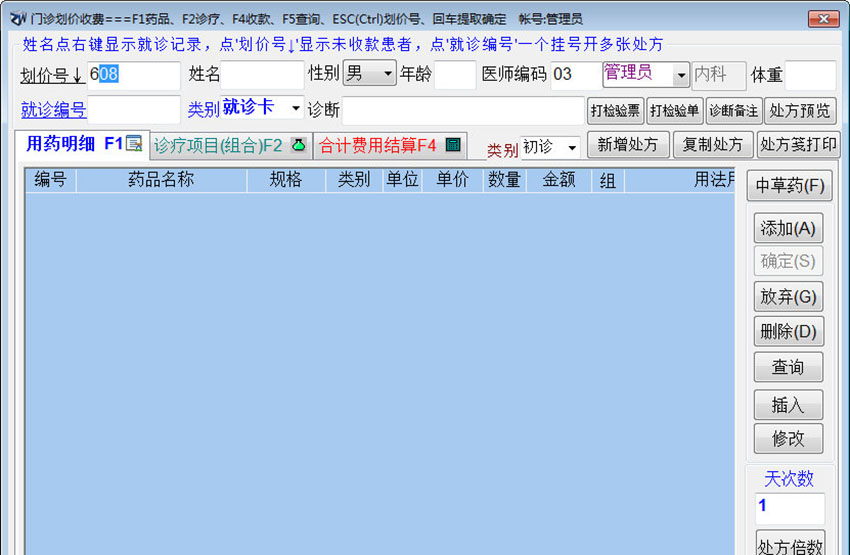The image size is (850, 555).
Task: Click the 修改 button
Action: pos(788,438)
